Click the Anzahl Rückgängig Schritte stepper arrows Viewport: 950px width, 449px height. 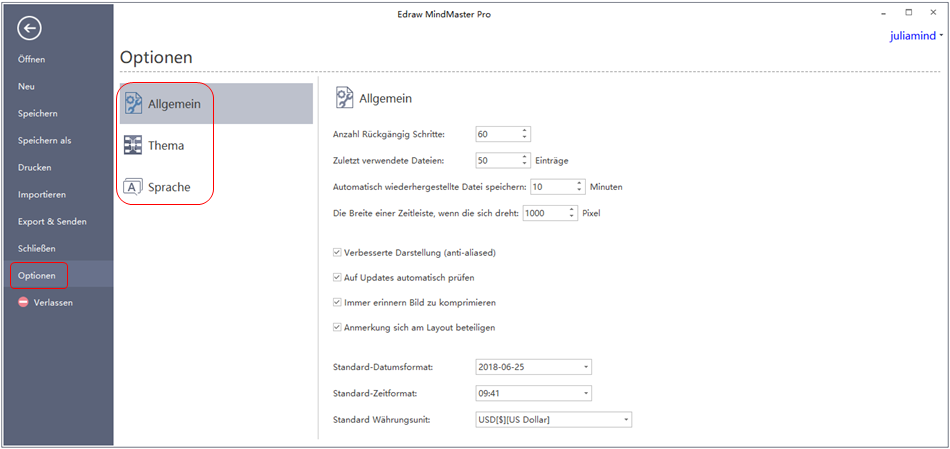pyautogui.click(x=525, y=134)
